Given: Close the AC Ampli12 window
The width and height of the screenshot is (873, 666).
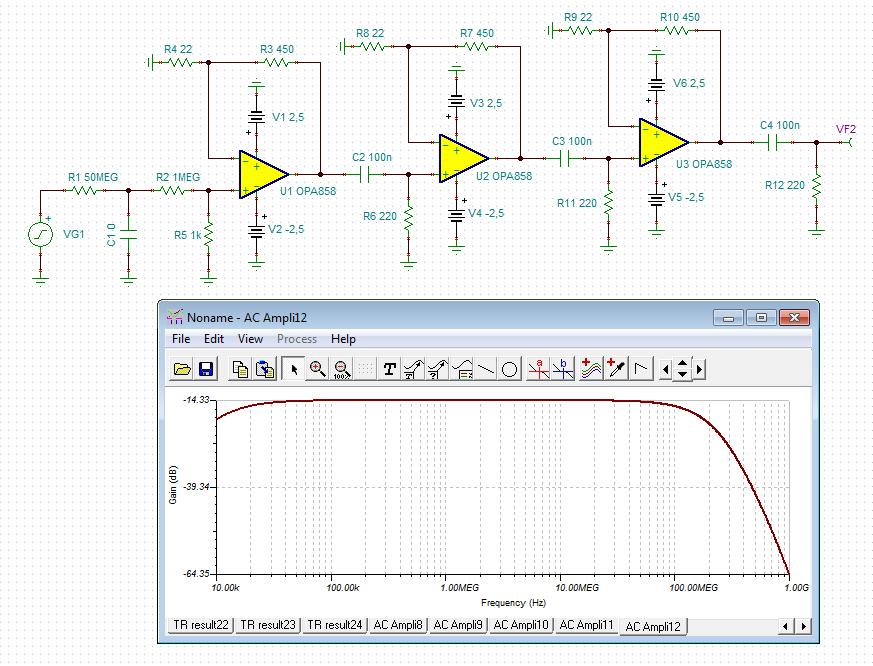Looking at the screenshot, I should [794, 318].
